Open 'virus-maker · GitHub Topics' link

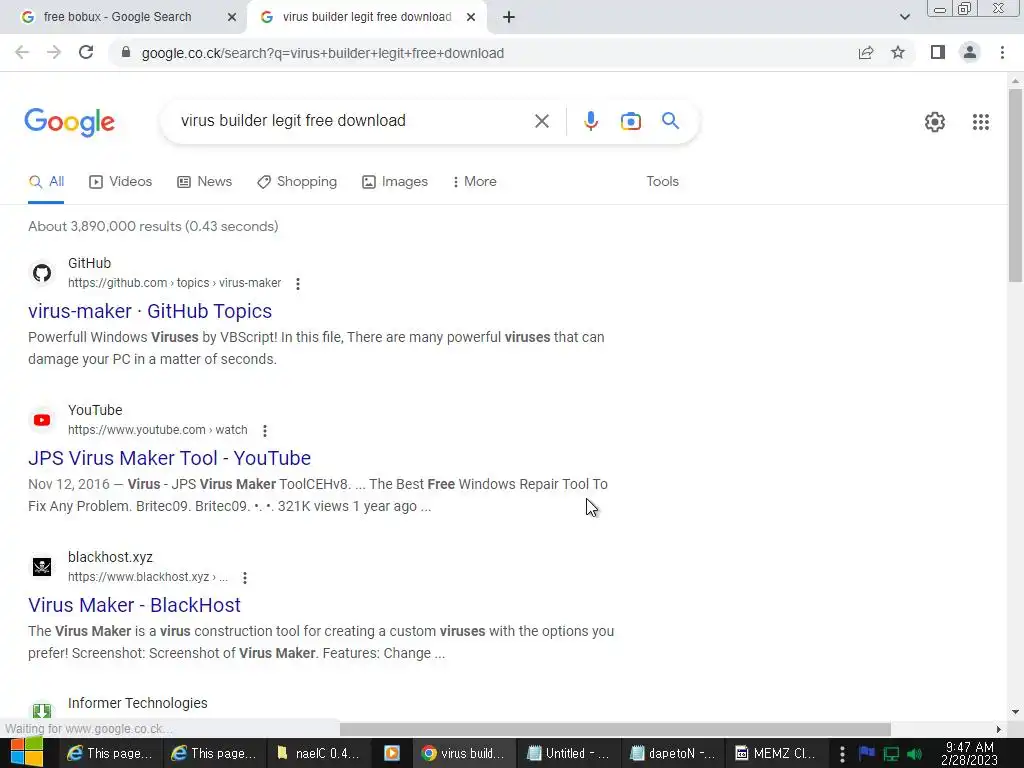pos(150,312)
